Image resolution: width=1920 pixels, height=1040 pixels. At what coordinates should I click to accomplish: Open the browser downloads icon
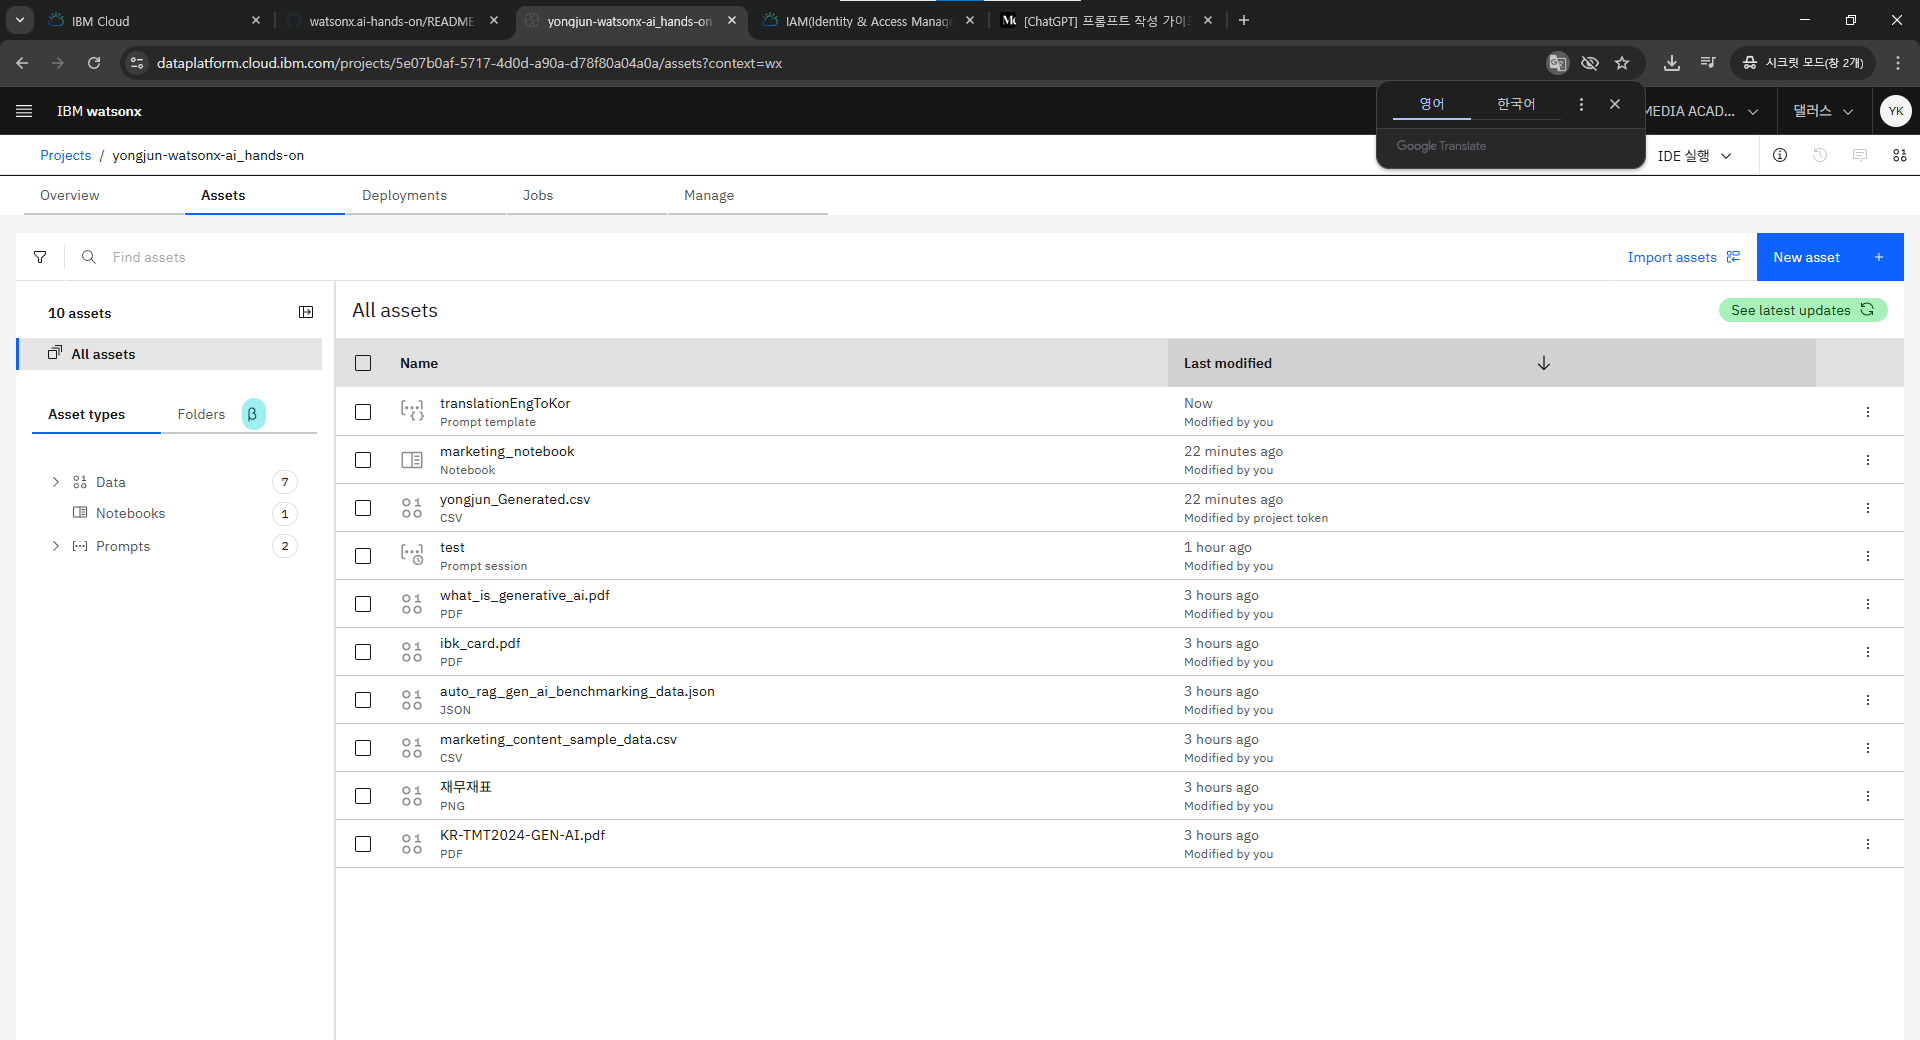coord(1672,63)
